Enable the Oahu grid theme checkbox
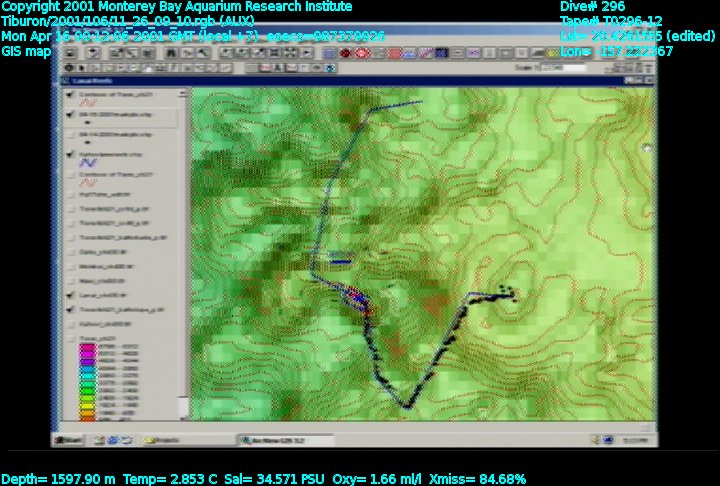Image resolution: width=720 pixels, height=486 pixels. point(71,252)
